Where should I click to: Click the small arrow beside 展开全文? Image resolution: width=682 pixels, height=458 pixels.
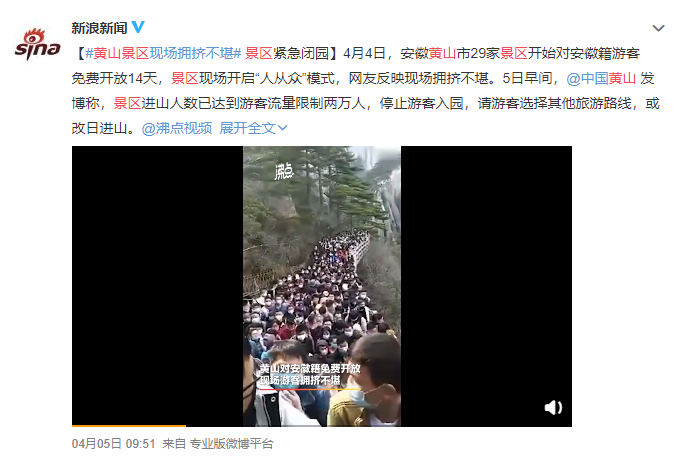(282, 128)
